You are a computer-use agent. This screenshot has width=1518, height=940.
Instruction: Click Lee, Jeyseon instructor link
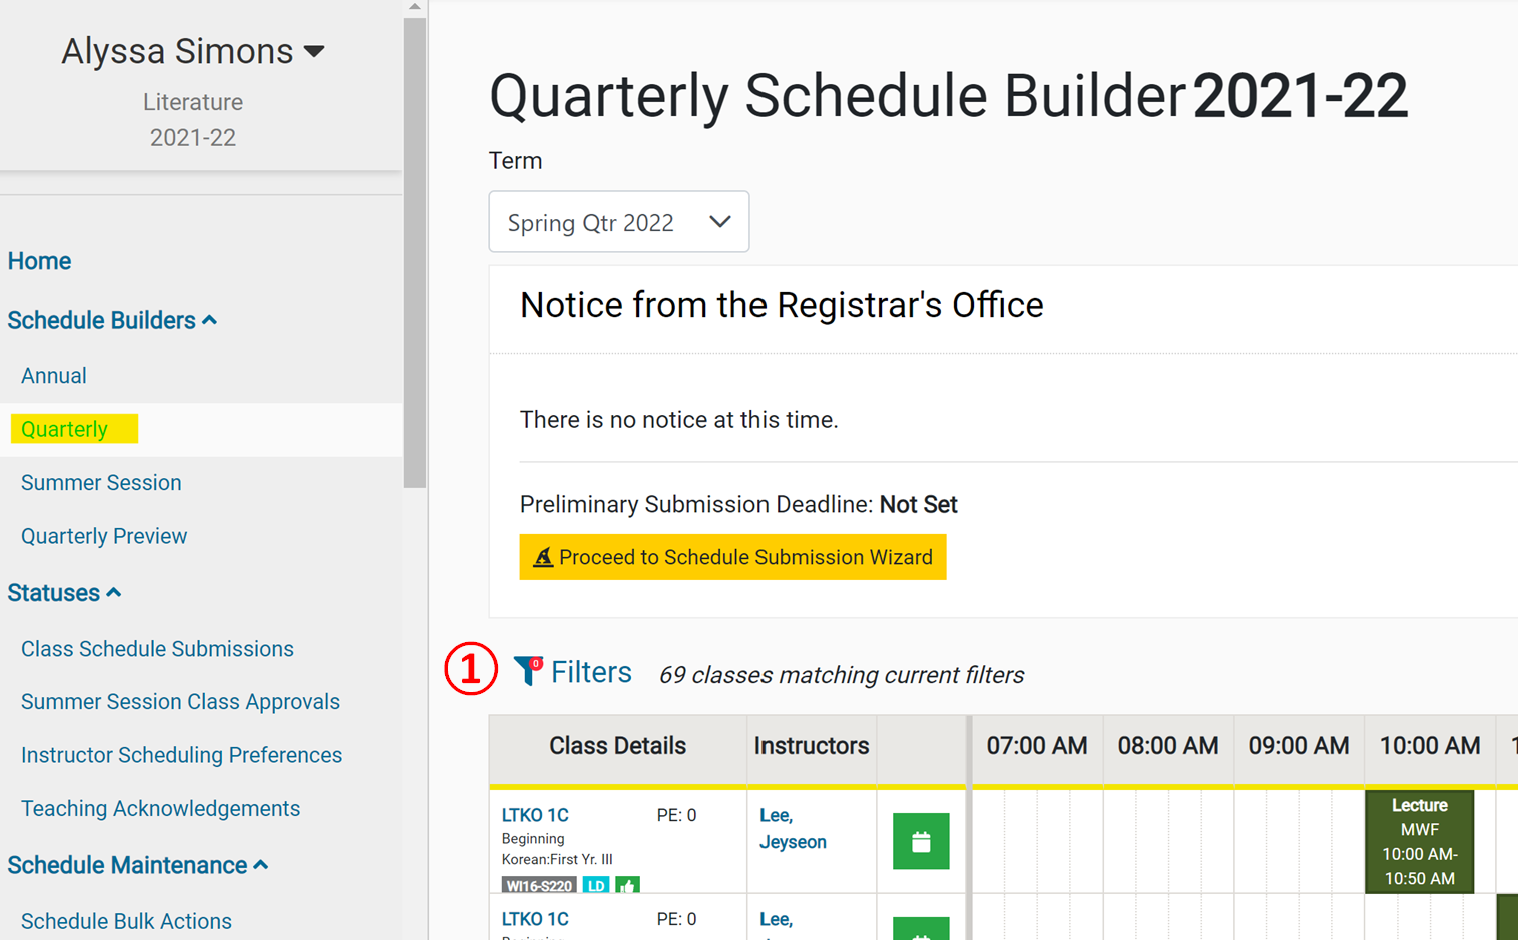click(791, 828)
